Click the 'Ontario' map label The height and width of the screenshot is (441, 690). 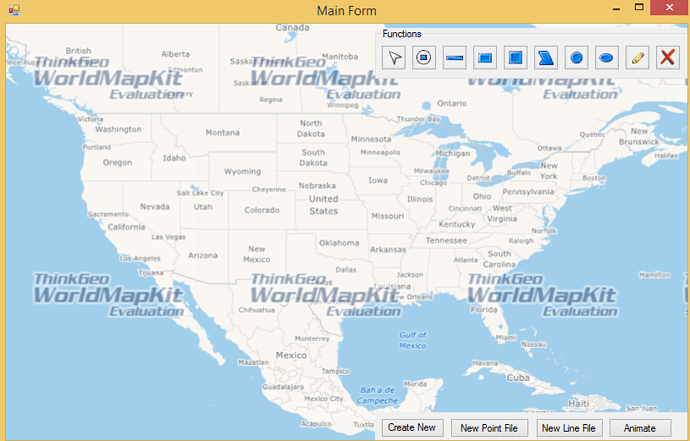[x=452, y=103]
